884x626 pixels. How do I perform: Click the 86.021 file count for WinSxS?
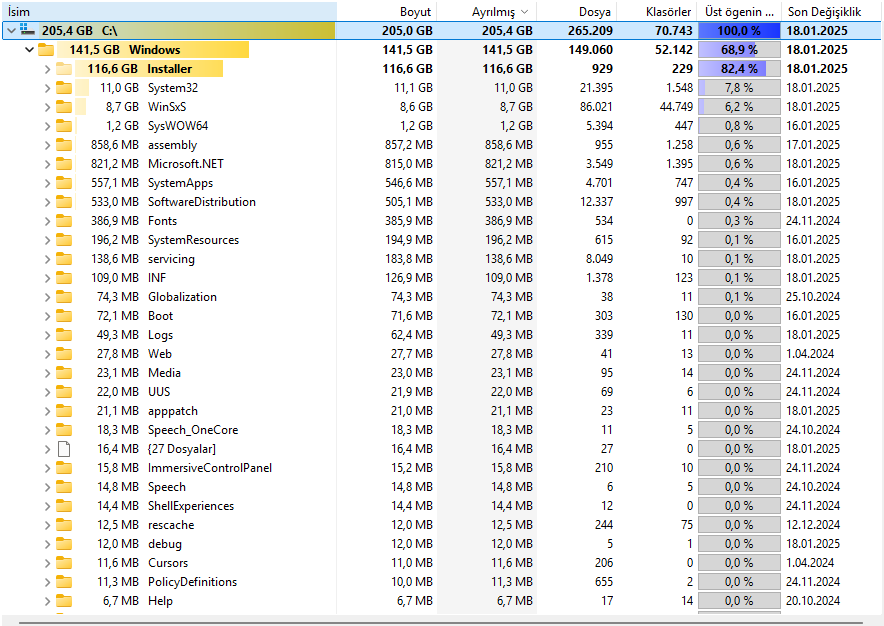point(596,107)
